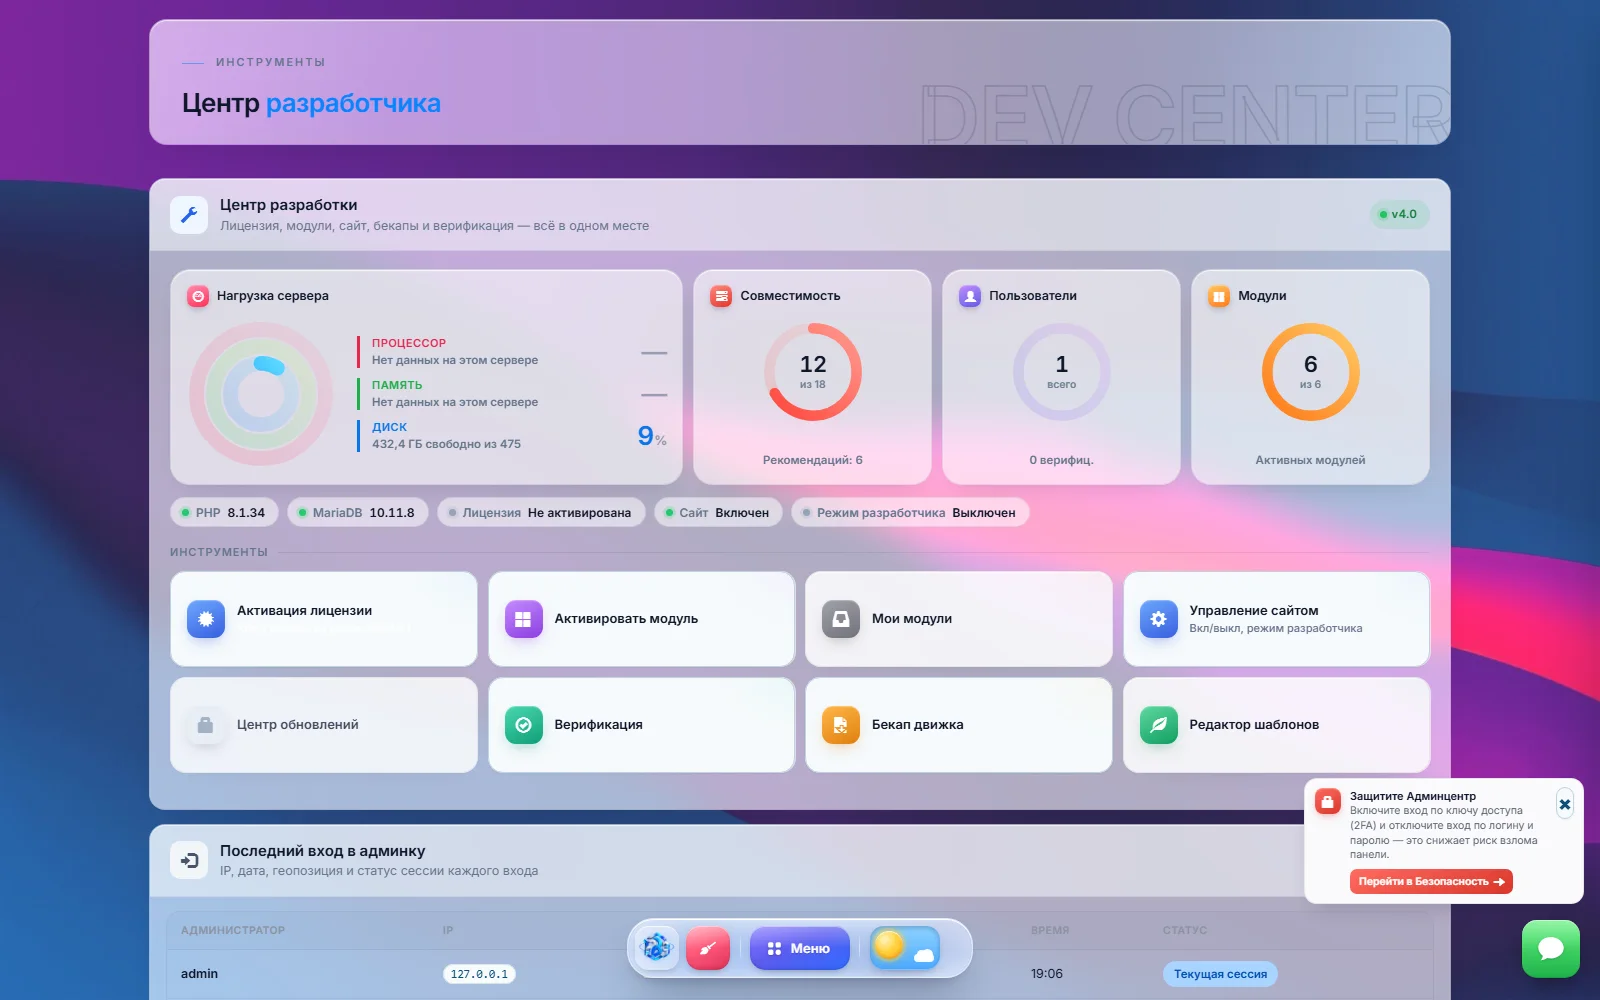Click the Пользователи ring showing 1 всего
The height and width of the screenshot is (1000, 1600).
point(1062,372)
